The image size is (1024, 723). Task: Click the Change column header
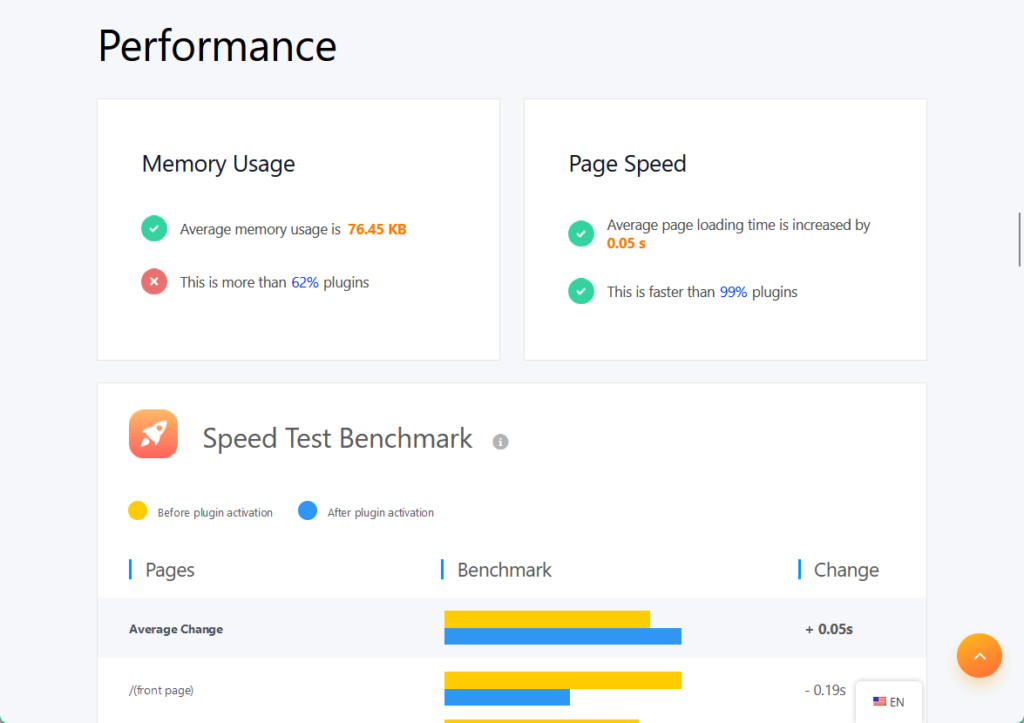[846, 570]
